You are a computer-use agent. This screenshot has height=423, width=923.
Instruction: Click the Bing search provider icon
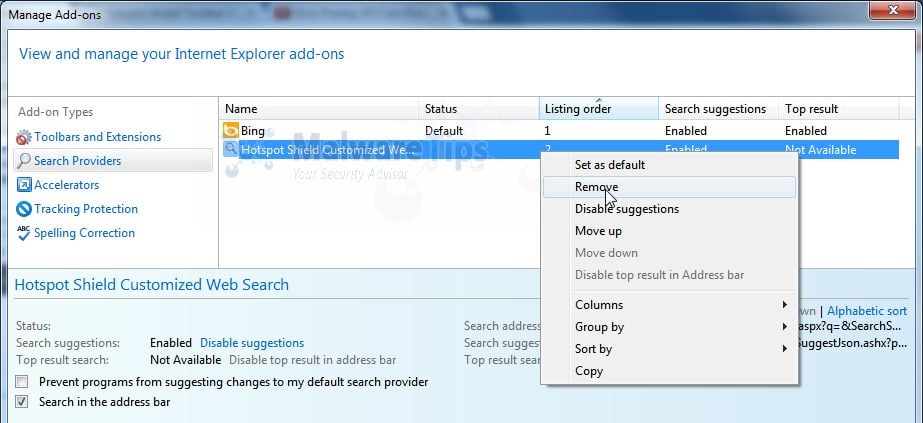231,131
